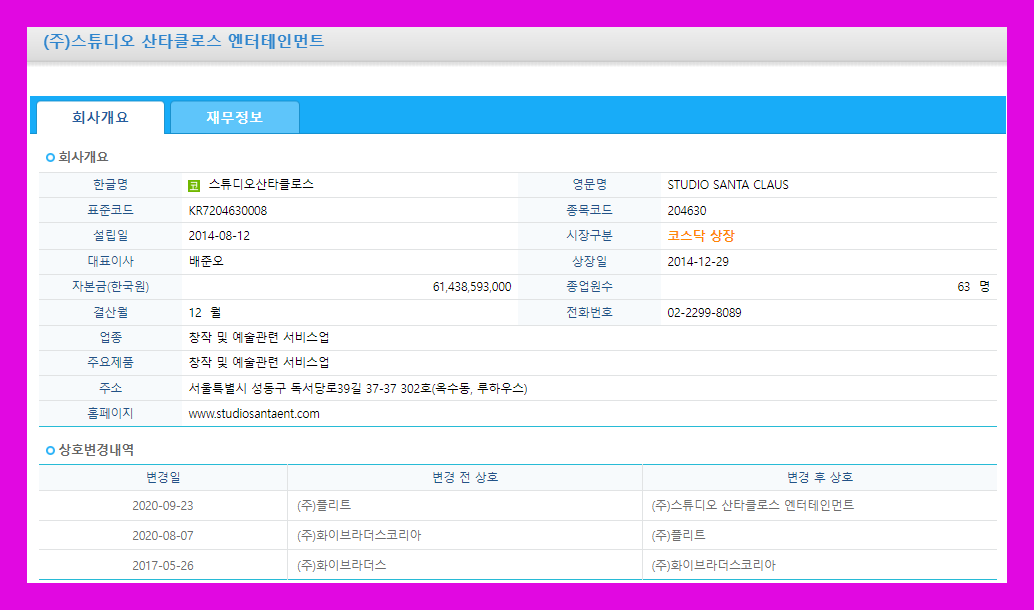1034x610 pixels.
Task: Select standard code KR7204630008
Action: [228, 210]
